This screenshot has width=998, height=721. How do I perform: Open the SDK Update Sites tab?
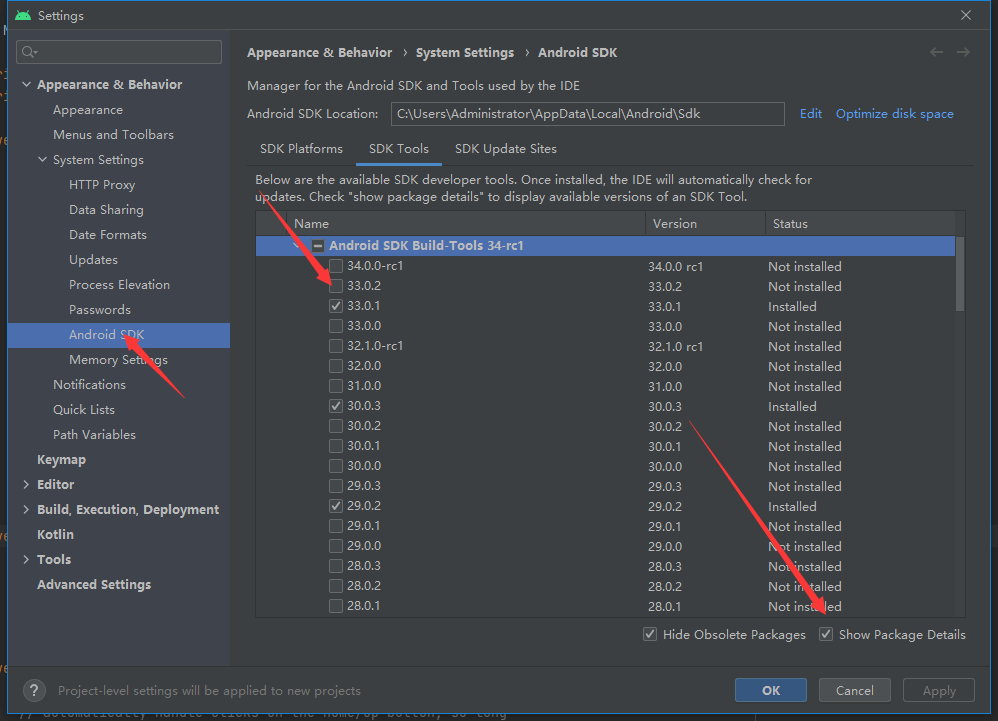[506, 149]
